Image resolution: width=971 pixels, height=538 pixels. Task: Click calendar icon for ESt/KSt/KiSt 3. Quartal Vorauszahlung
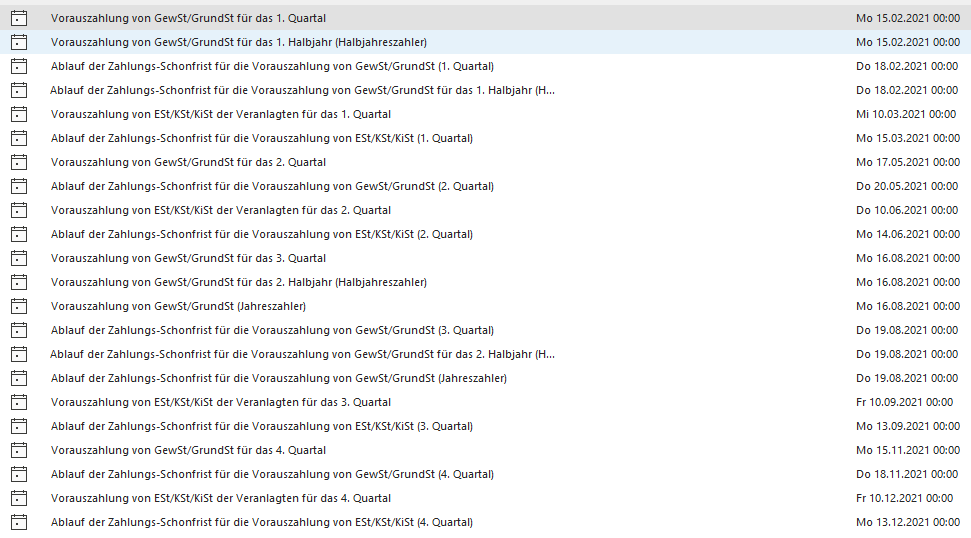[18, 402]
